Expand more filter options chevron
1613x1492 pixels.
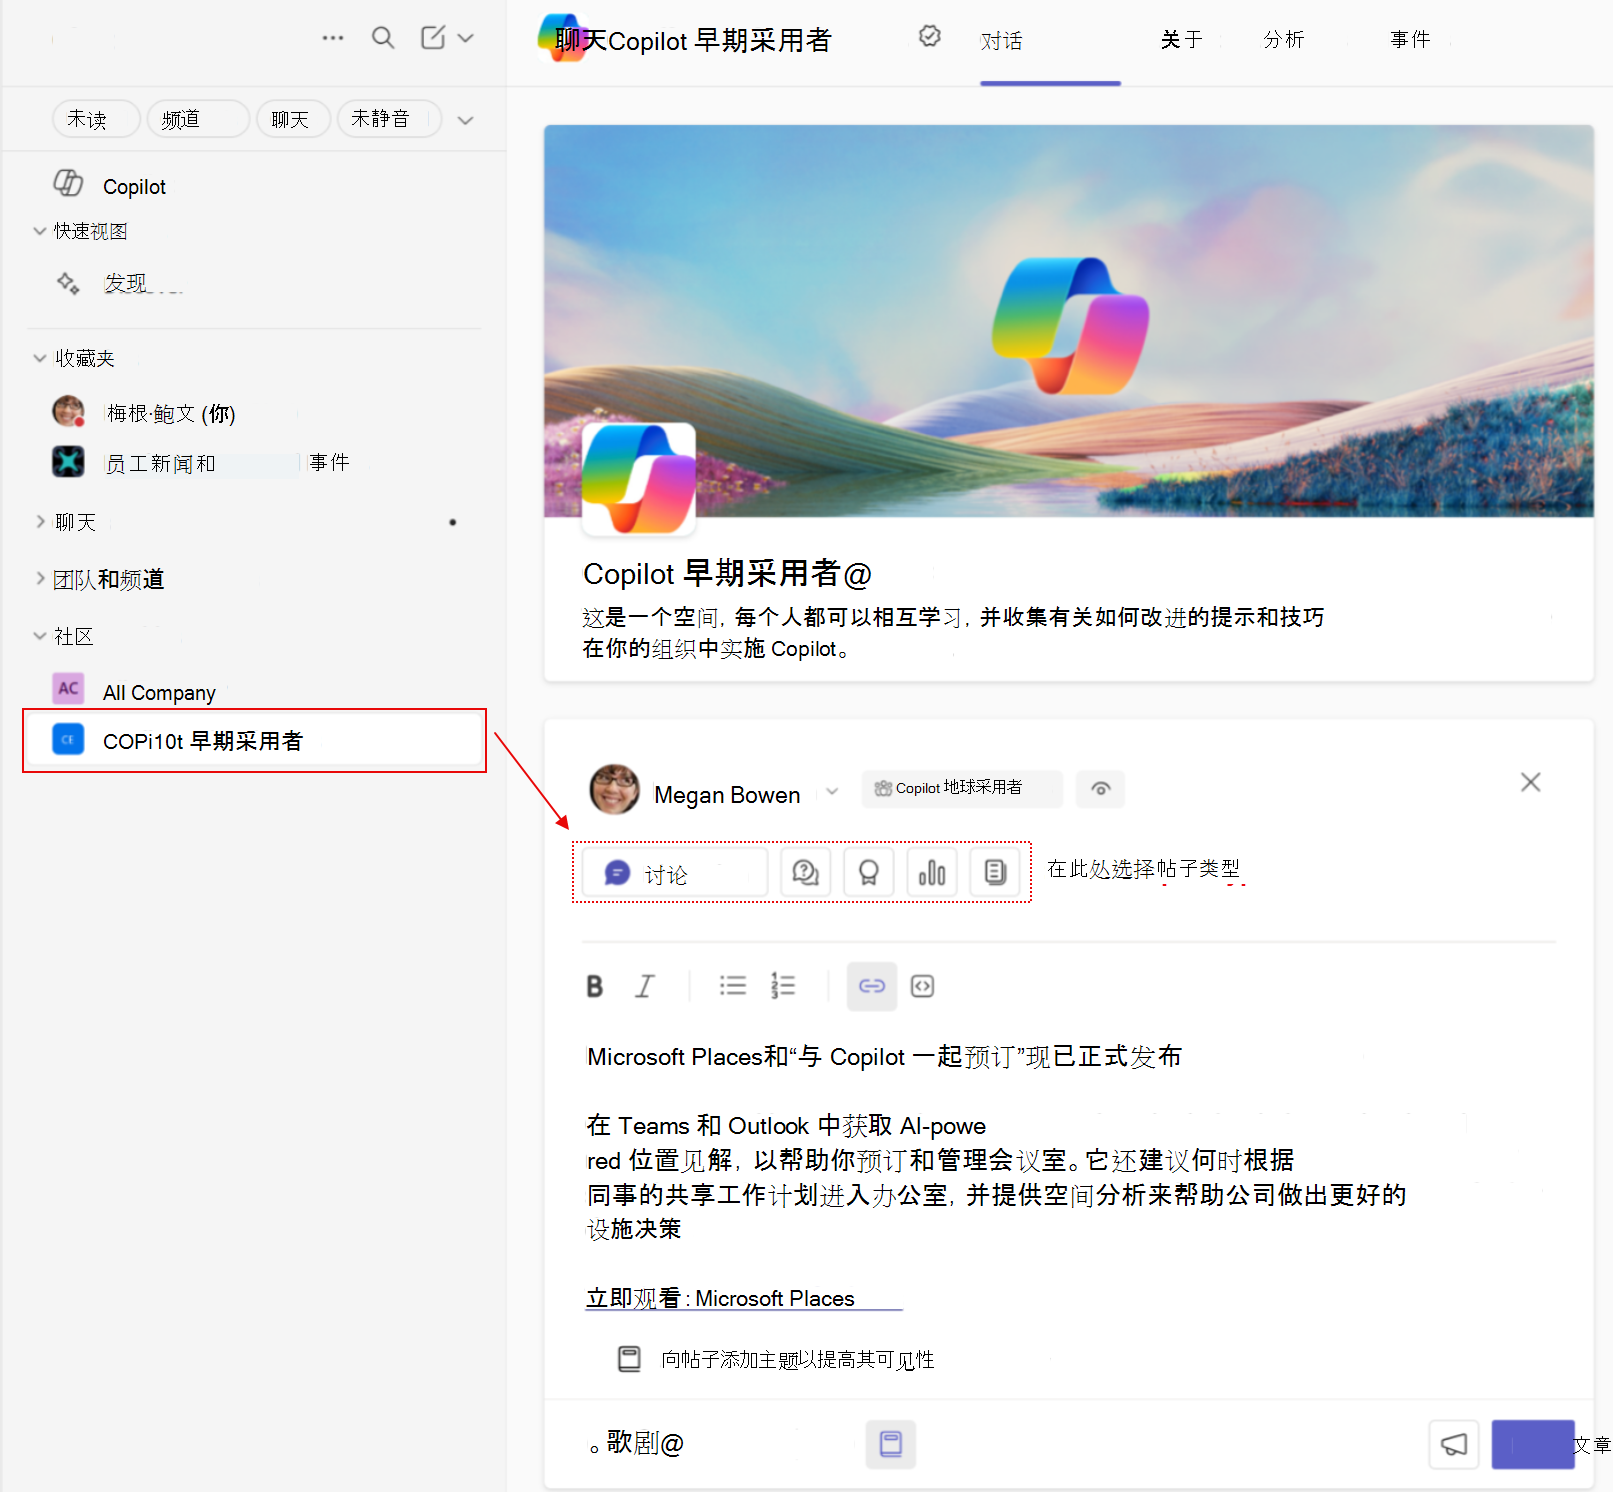click(x=465, y=120)
